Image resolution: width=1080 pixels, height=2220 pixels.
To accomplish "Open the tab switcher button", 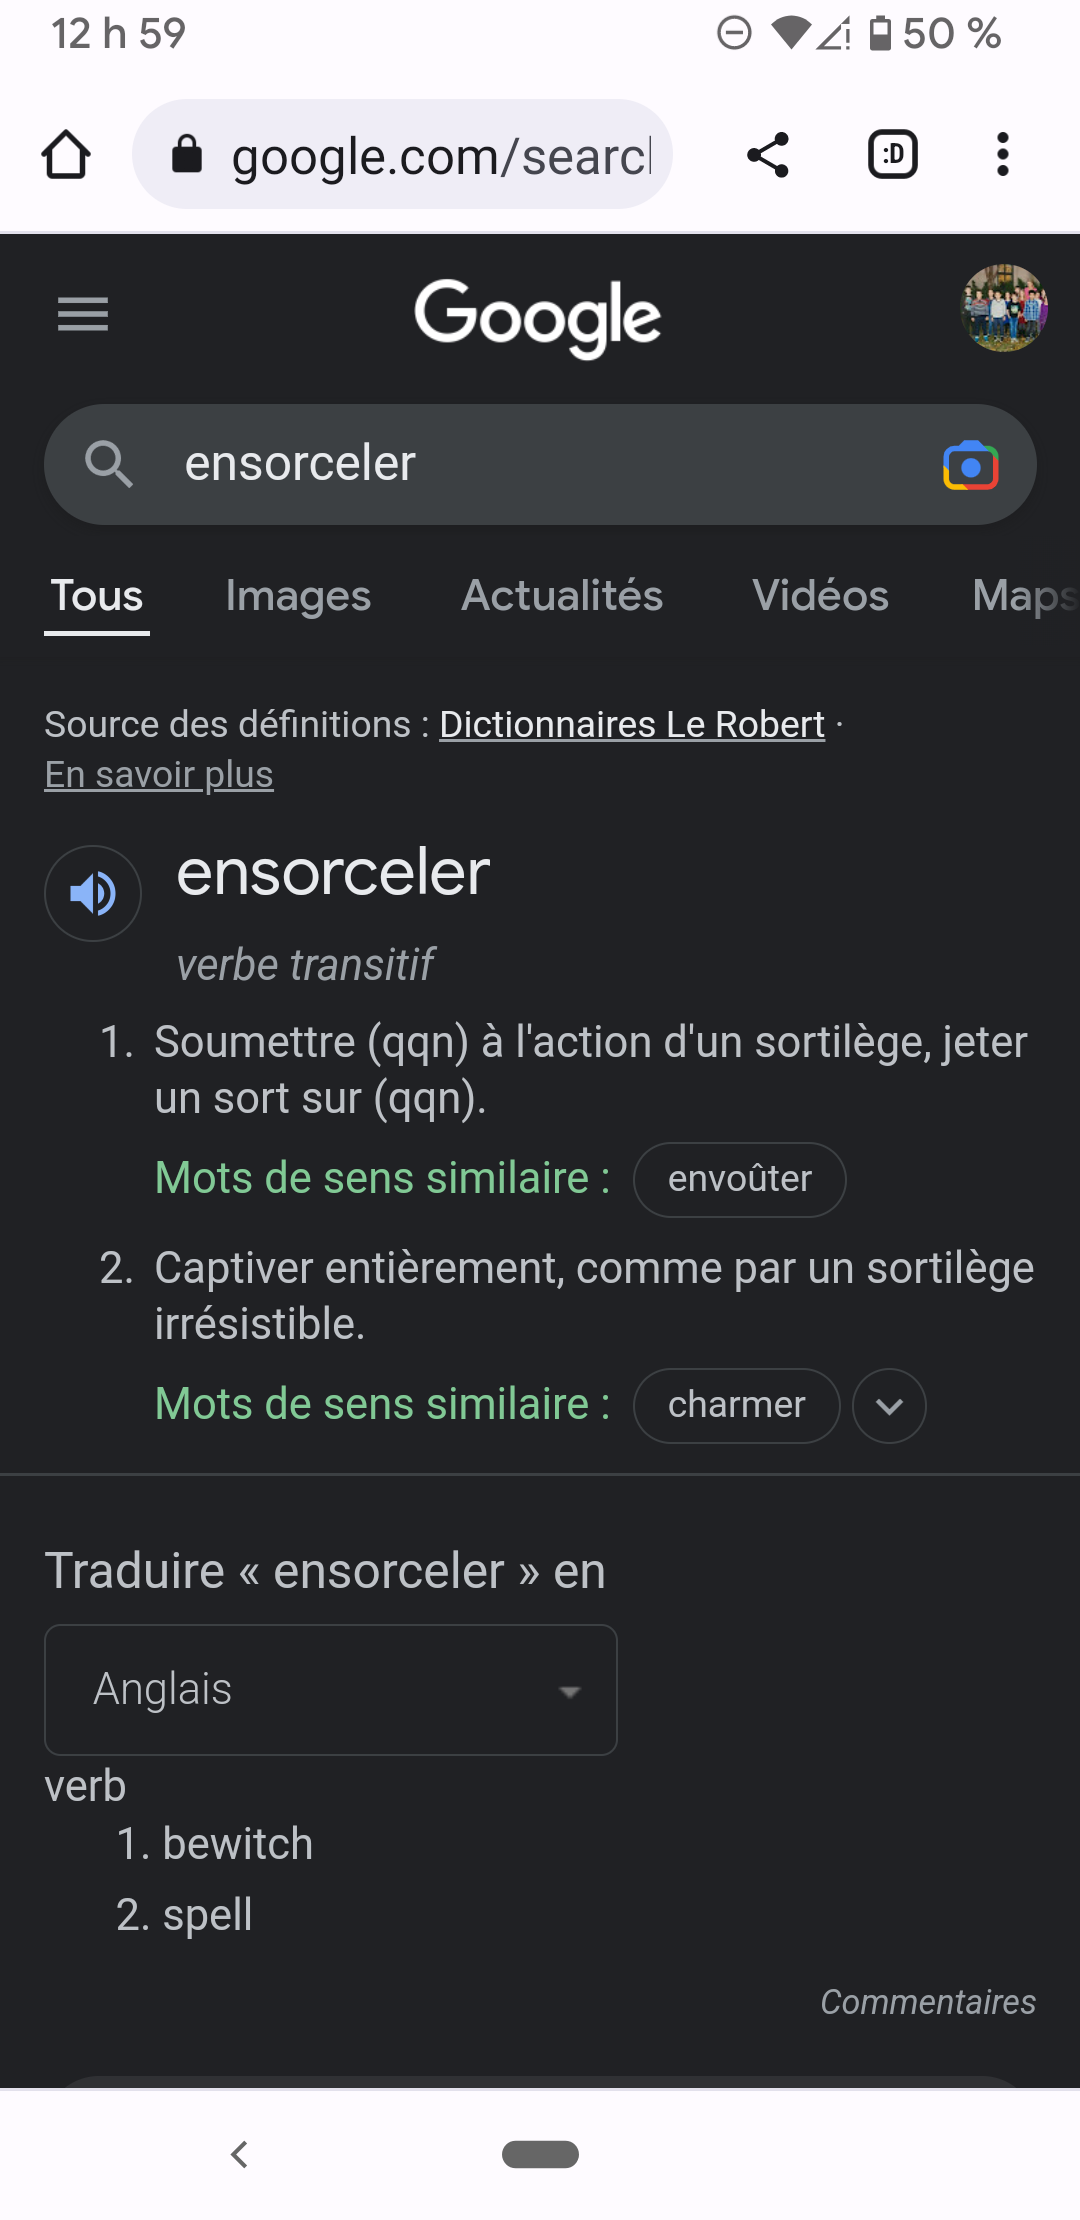I will pos(892,155).
